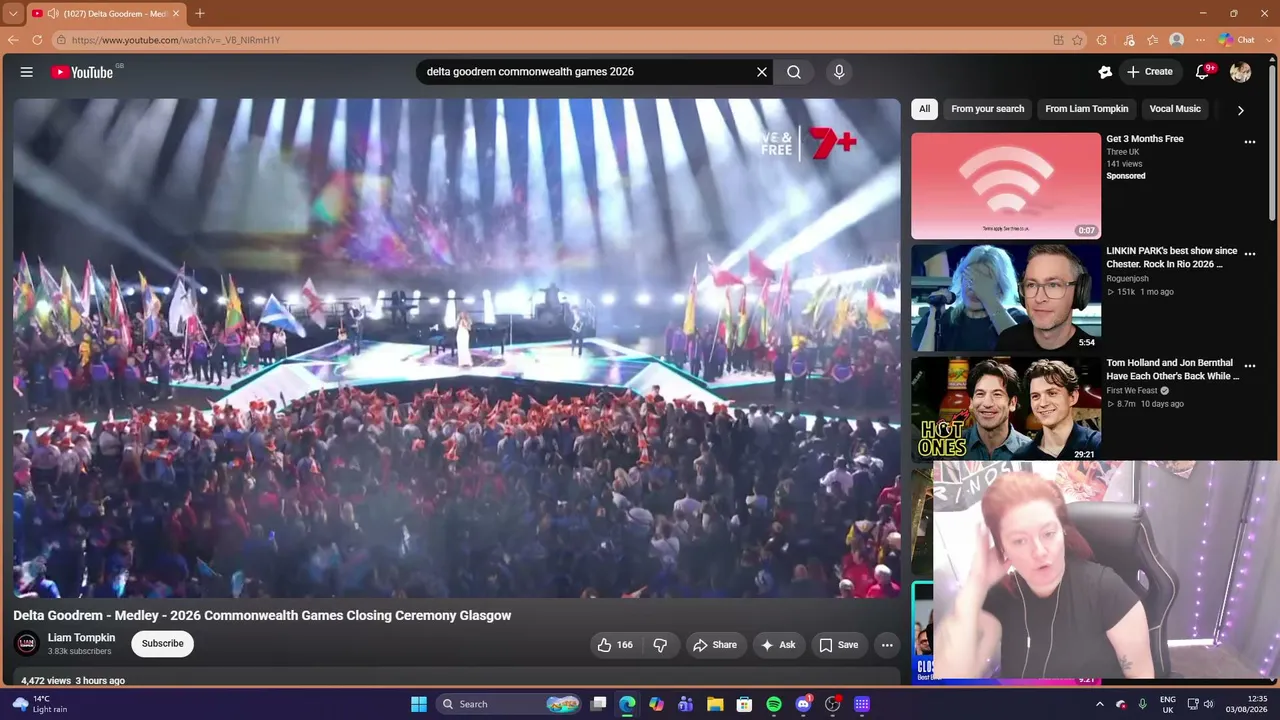
Task: Open the LINKIN PARK Rock In Rio thumbnail
Action: pyautogui.click(x=1006, y=298)
